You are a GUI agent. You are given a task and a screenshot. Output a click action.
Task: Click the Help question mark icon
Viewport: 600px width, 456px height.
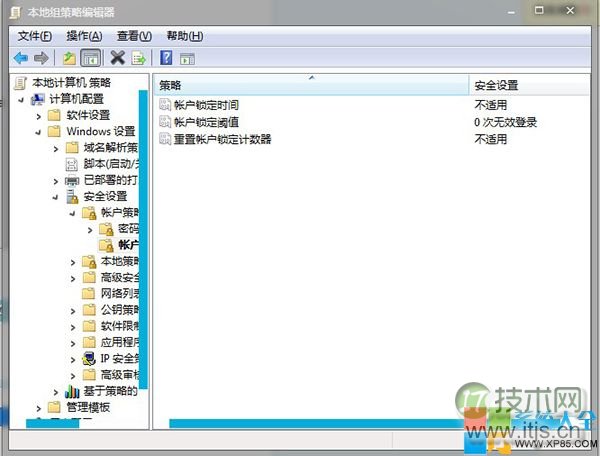click(x=166, y=58)
